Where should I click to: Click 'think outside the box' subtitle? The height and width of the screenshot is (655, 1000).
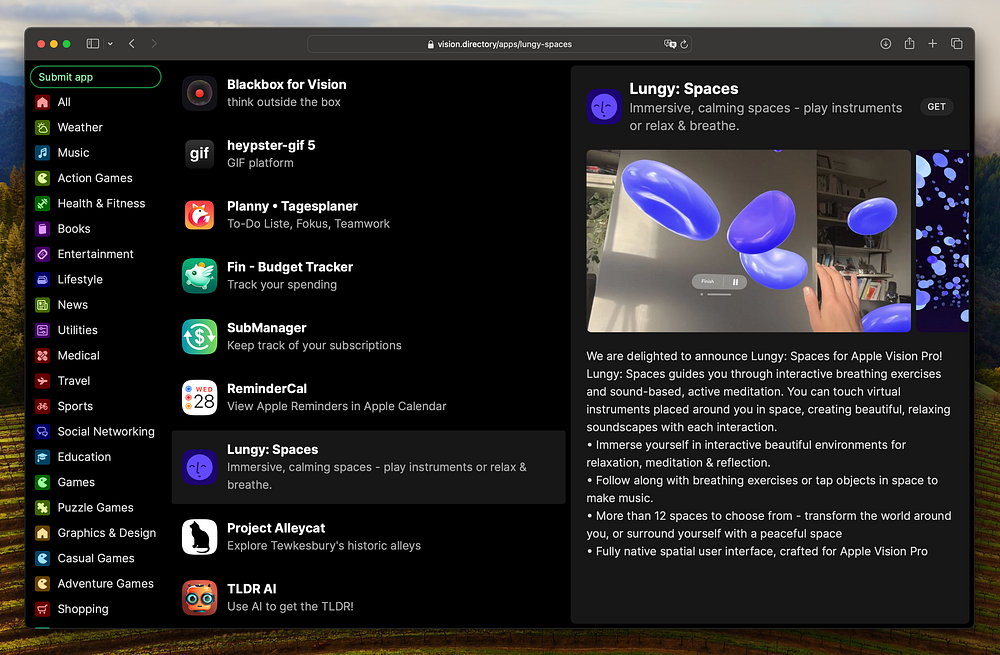[284, 102]
